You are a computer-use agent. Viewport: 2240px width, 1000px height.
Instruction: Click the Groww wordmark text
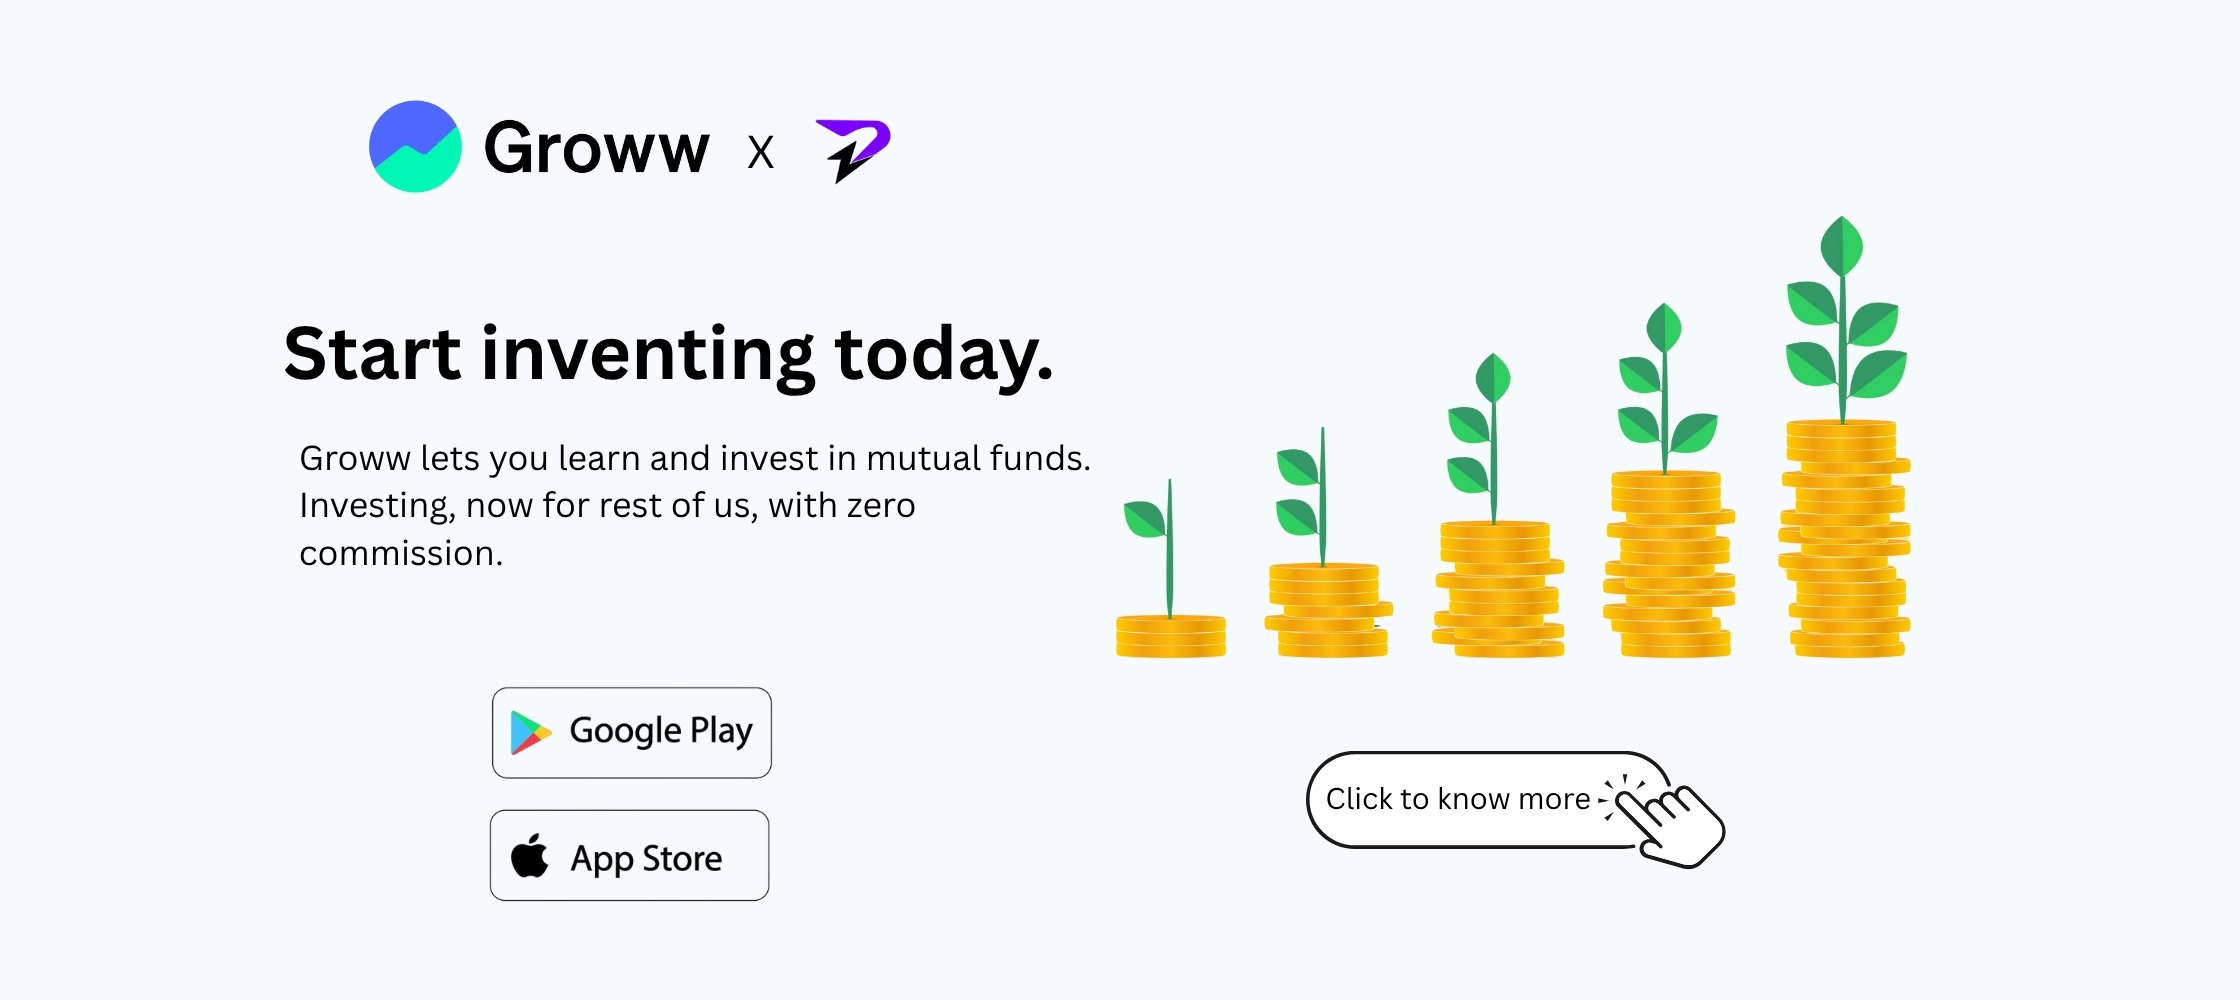click(596, 148)
